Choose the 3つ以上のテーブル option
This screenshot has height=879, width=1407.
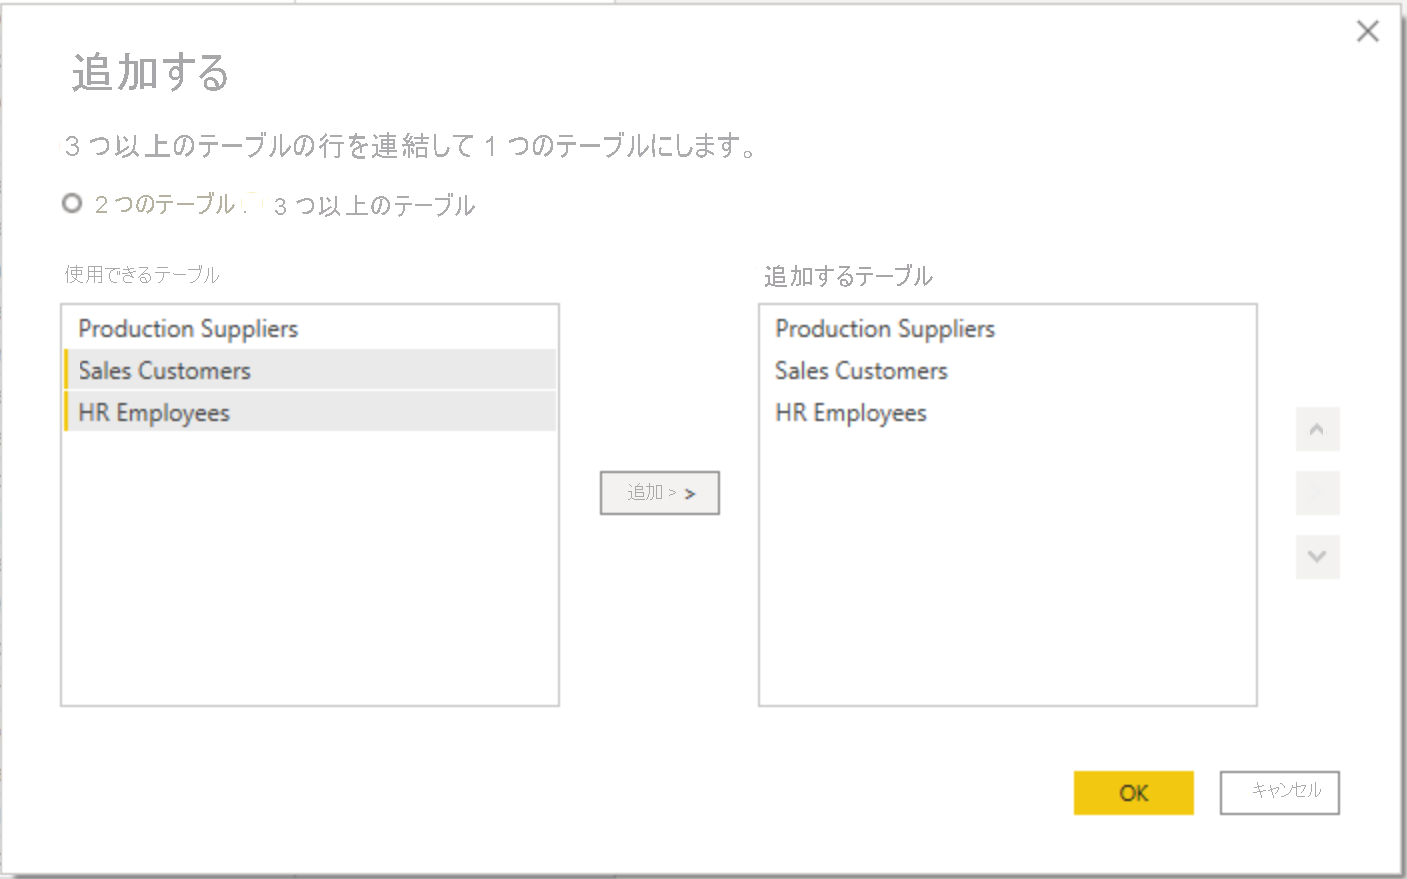coord(254,204)
